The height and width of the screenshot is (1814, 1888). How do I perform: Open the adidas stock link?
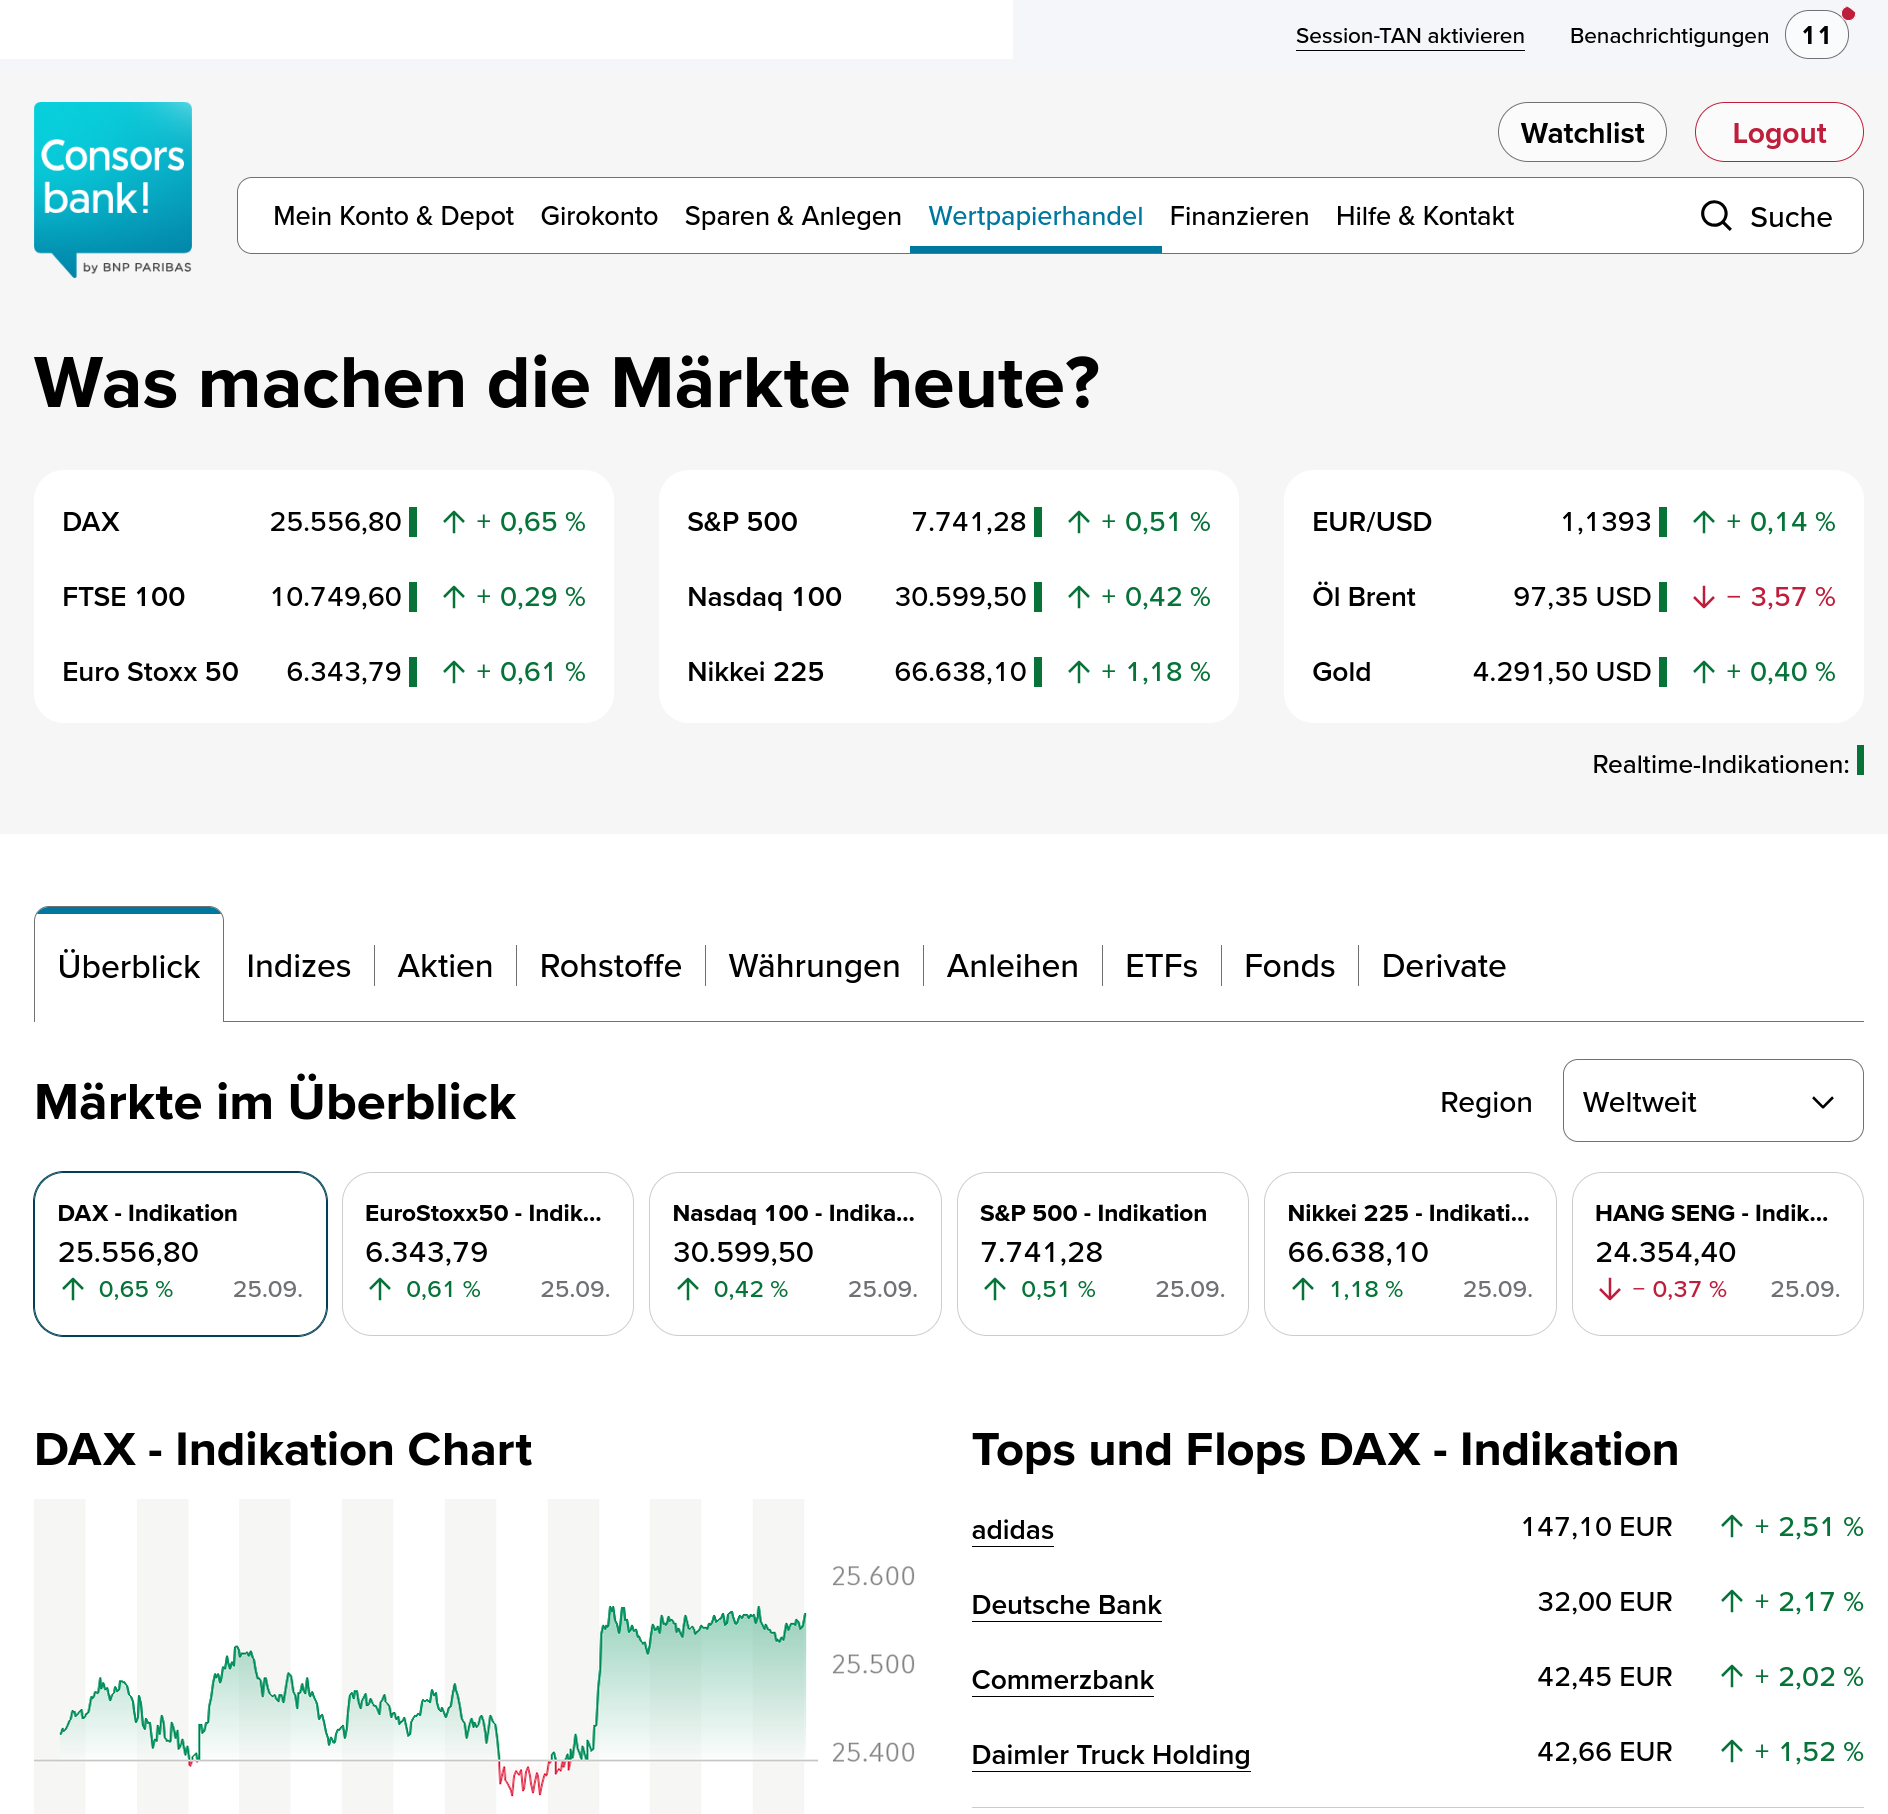(1012, 1530)
